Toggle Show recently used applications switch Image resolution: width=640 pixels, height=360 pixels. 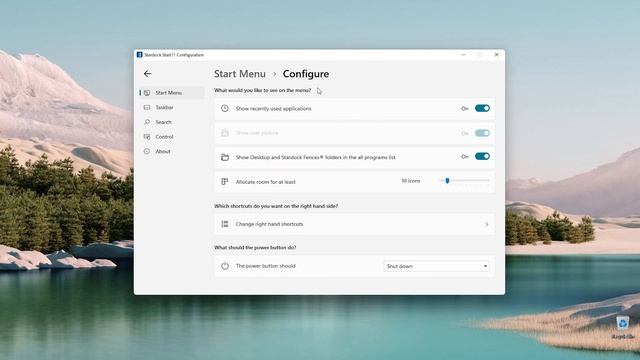[482, 108]
